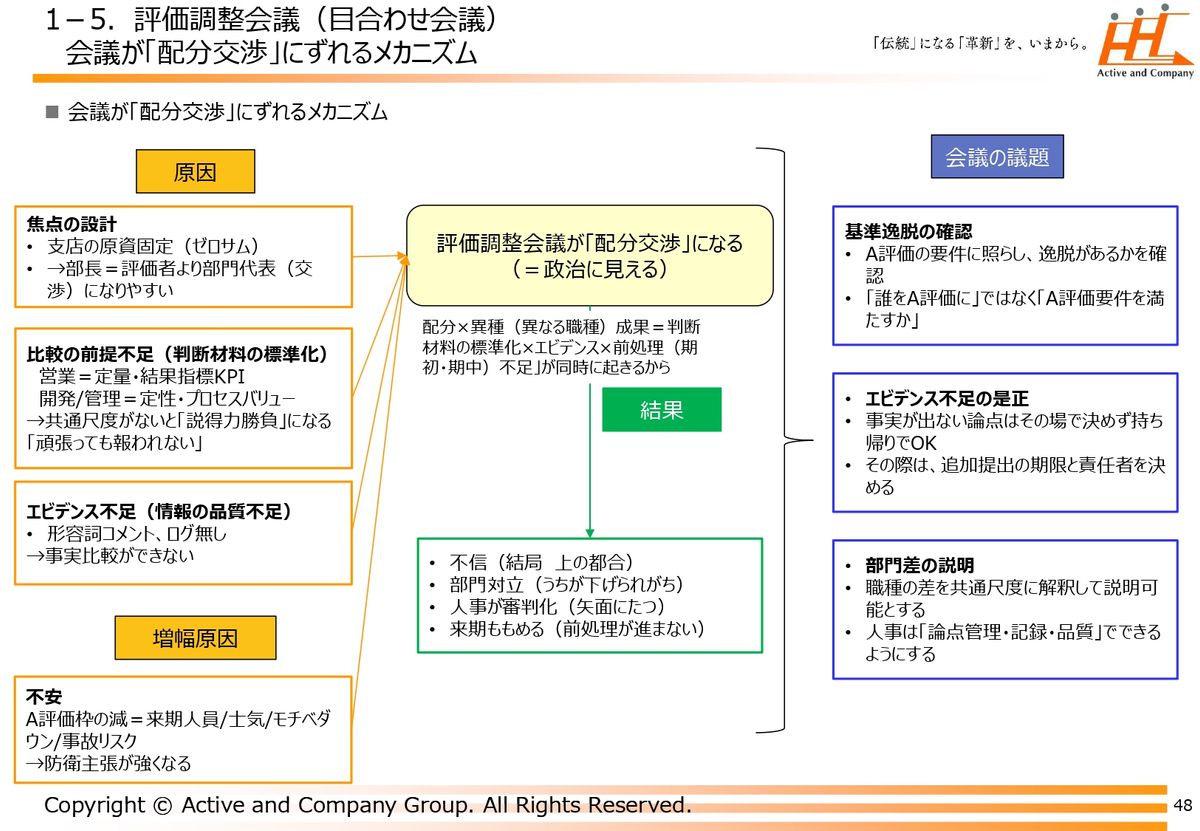The image size is (1200, 831).
Task: Click the エビデンス不足の是正 box
Action: tap(1005, 443)
